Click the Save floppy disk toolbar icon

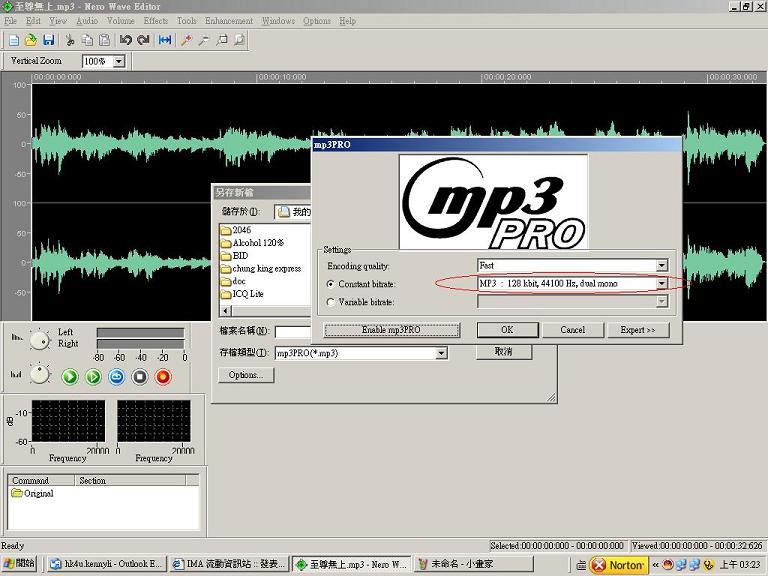(49, 40)
